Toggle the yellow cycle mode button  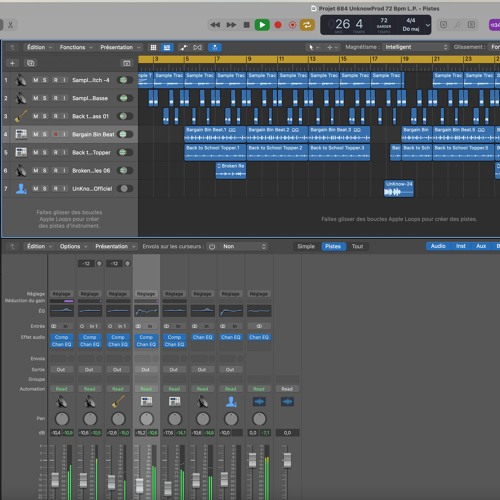[307, 25]
